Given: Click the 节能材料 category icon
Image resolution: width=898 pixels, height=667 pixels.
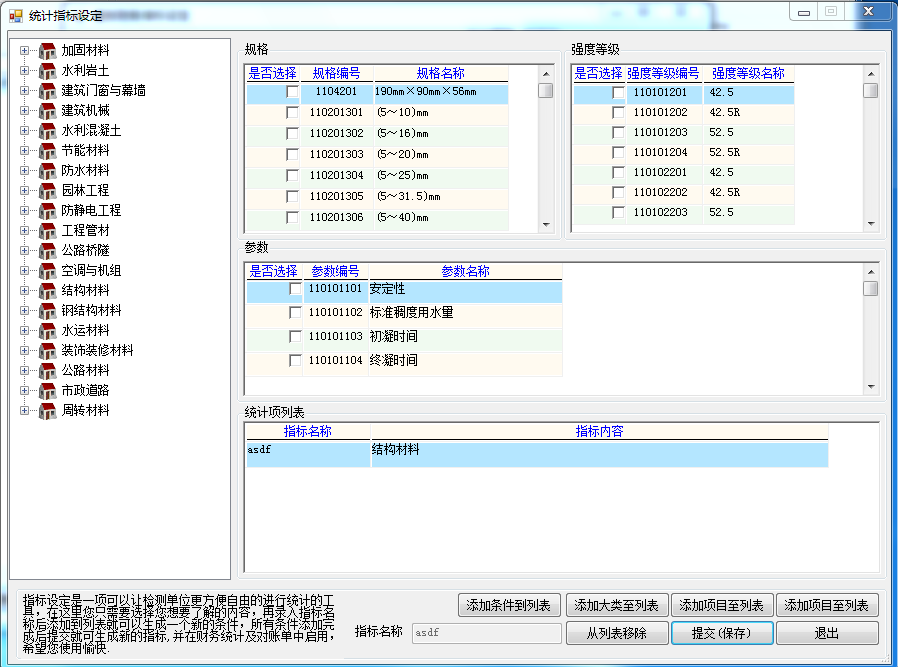Looking at the screenshot, I should coord(47,151).
